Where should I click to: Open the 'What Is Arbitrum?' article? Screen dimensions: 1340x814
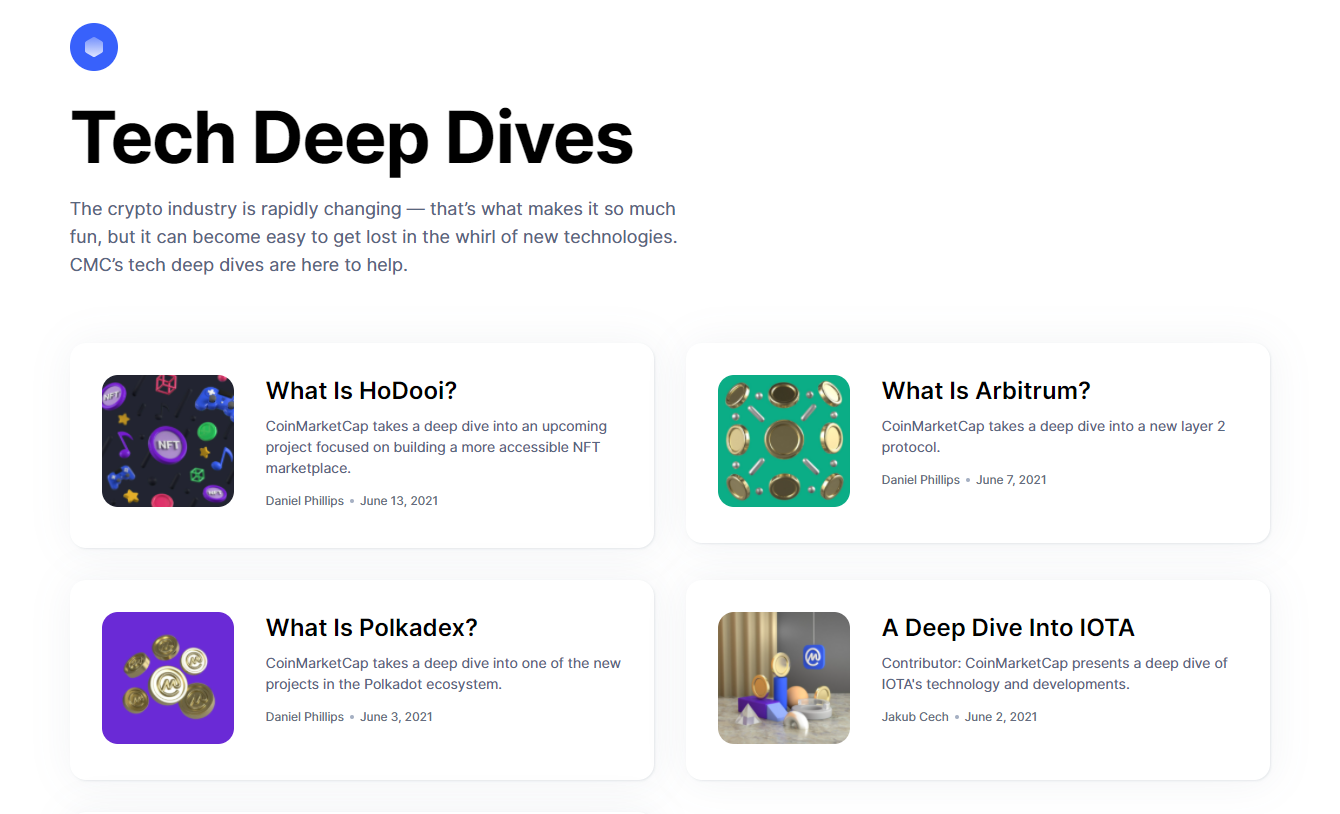(986, 391)
